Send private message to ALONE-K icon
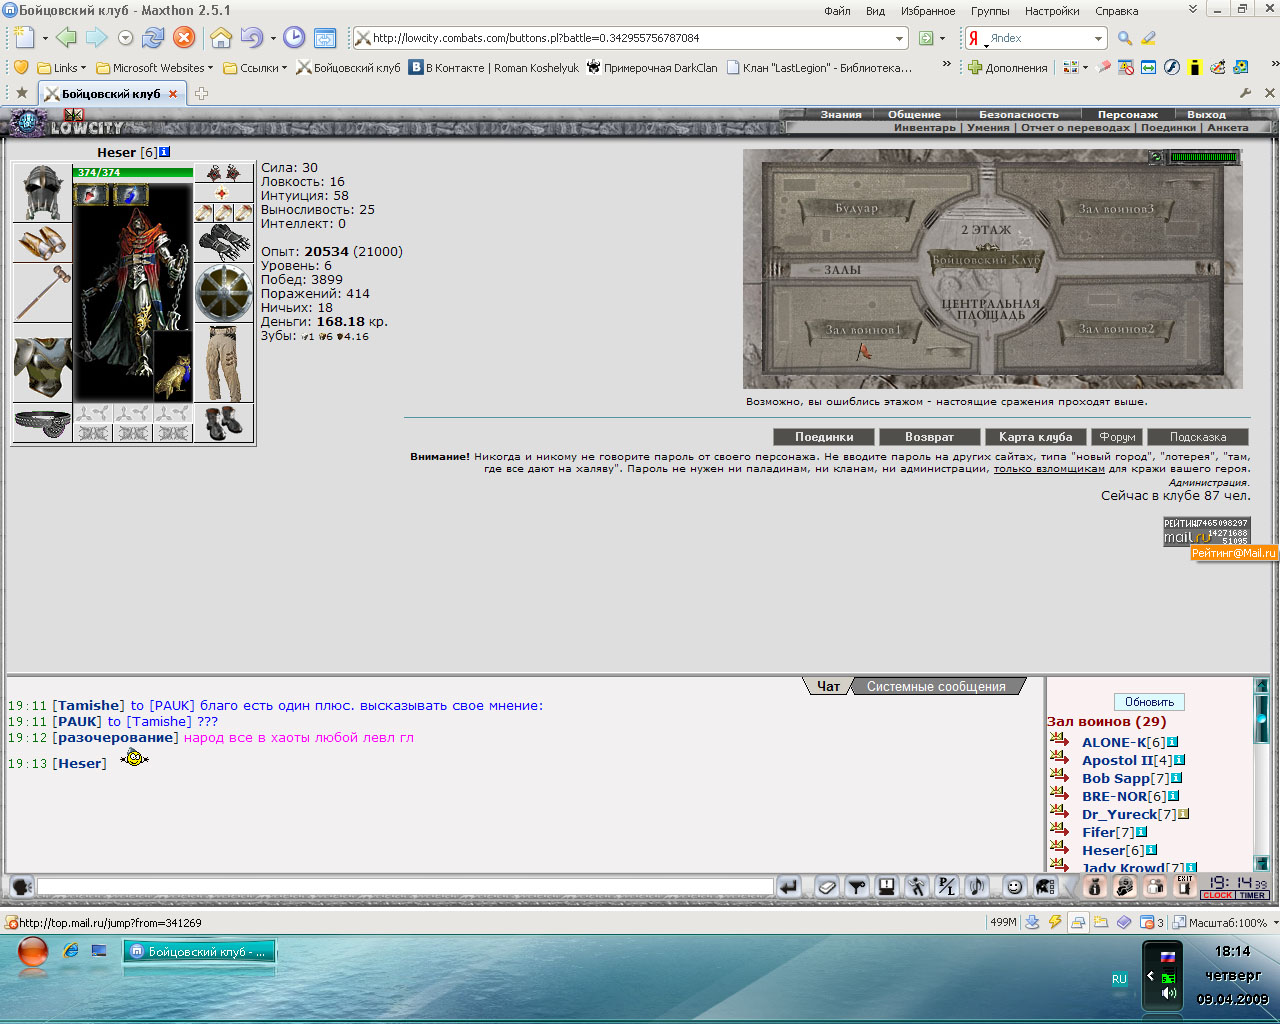This screenshot has width=1280, height=1024. point(1060,741)
